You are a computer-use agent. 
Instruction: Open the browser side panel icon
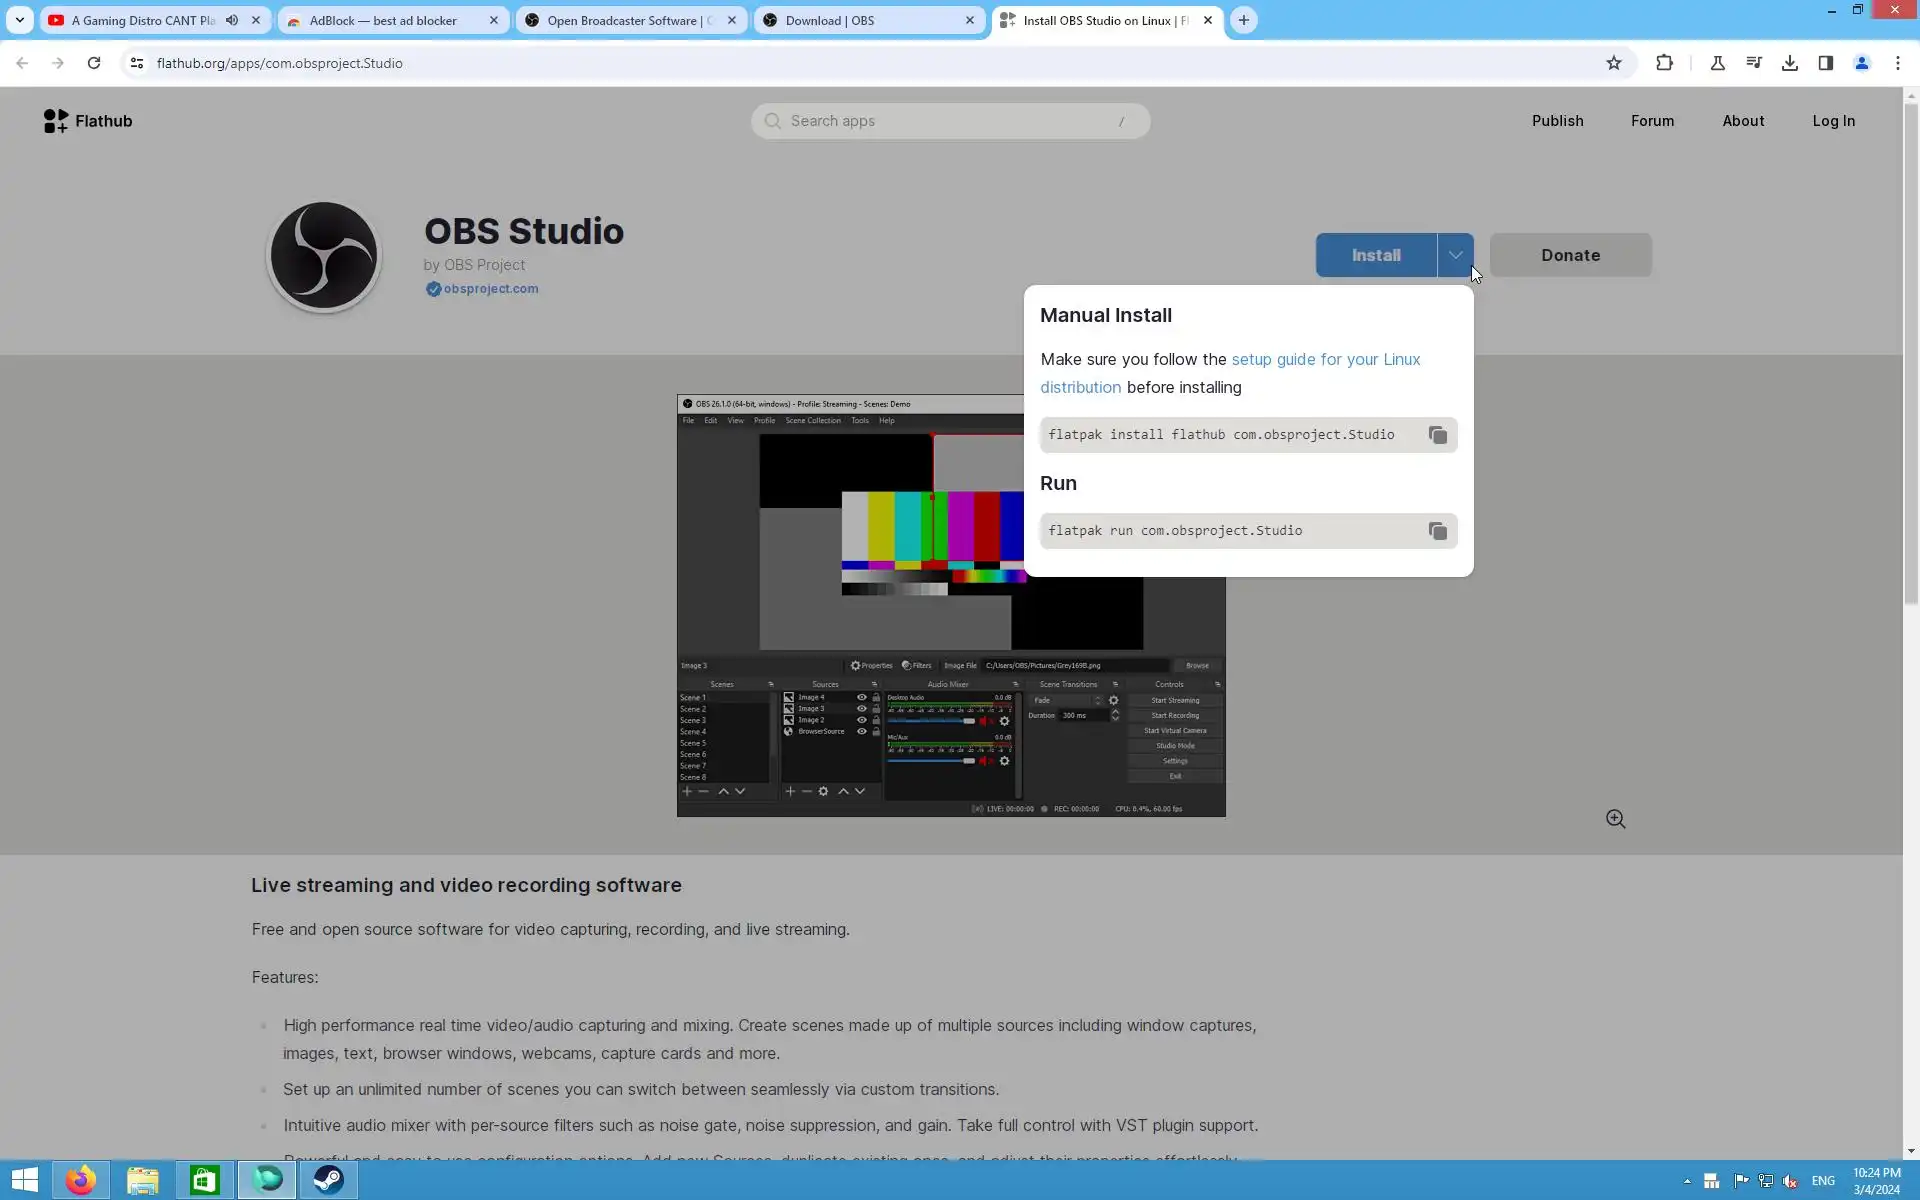pyautogui.click(x=1825, y=63)
